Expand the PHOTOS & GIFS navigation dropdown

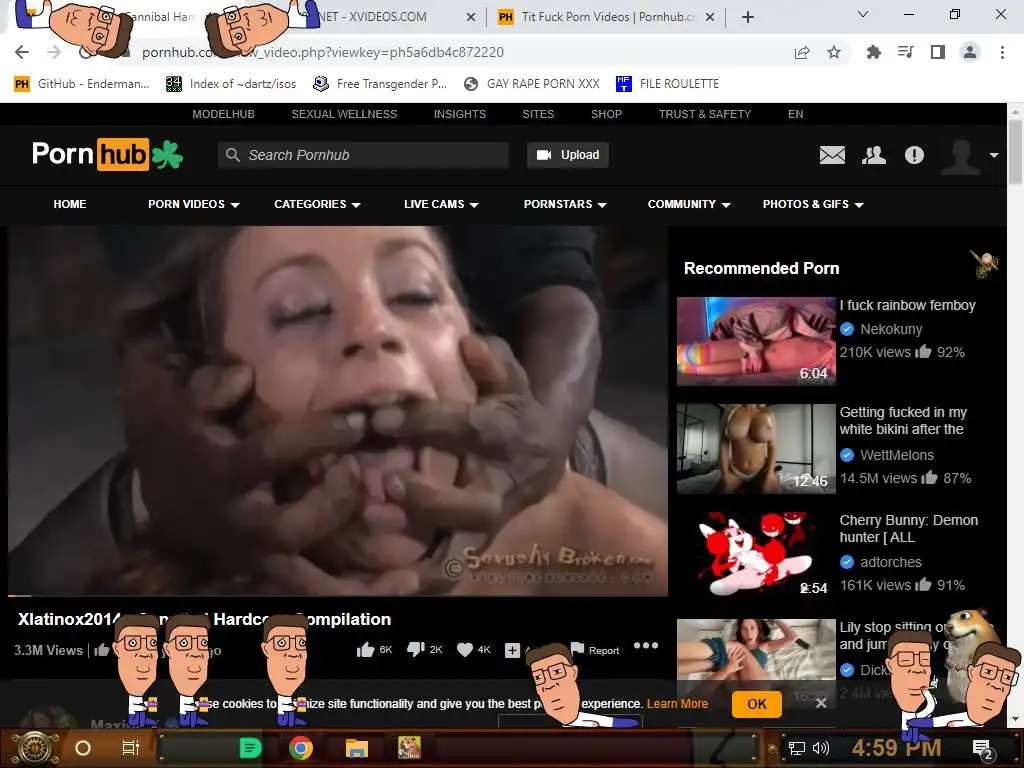pyautogui.click(x=813, y=204)
